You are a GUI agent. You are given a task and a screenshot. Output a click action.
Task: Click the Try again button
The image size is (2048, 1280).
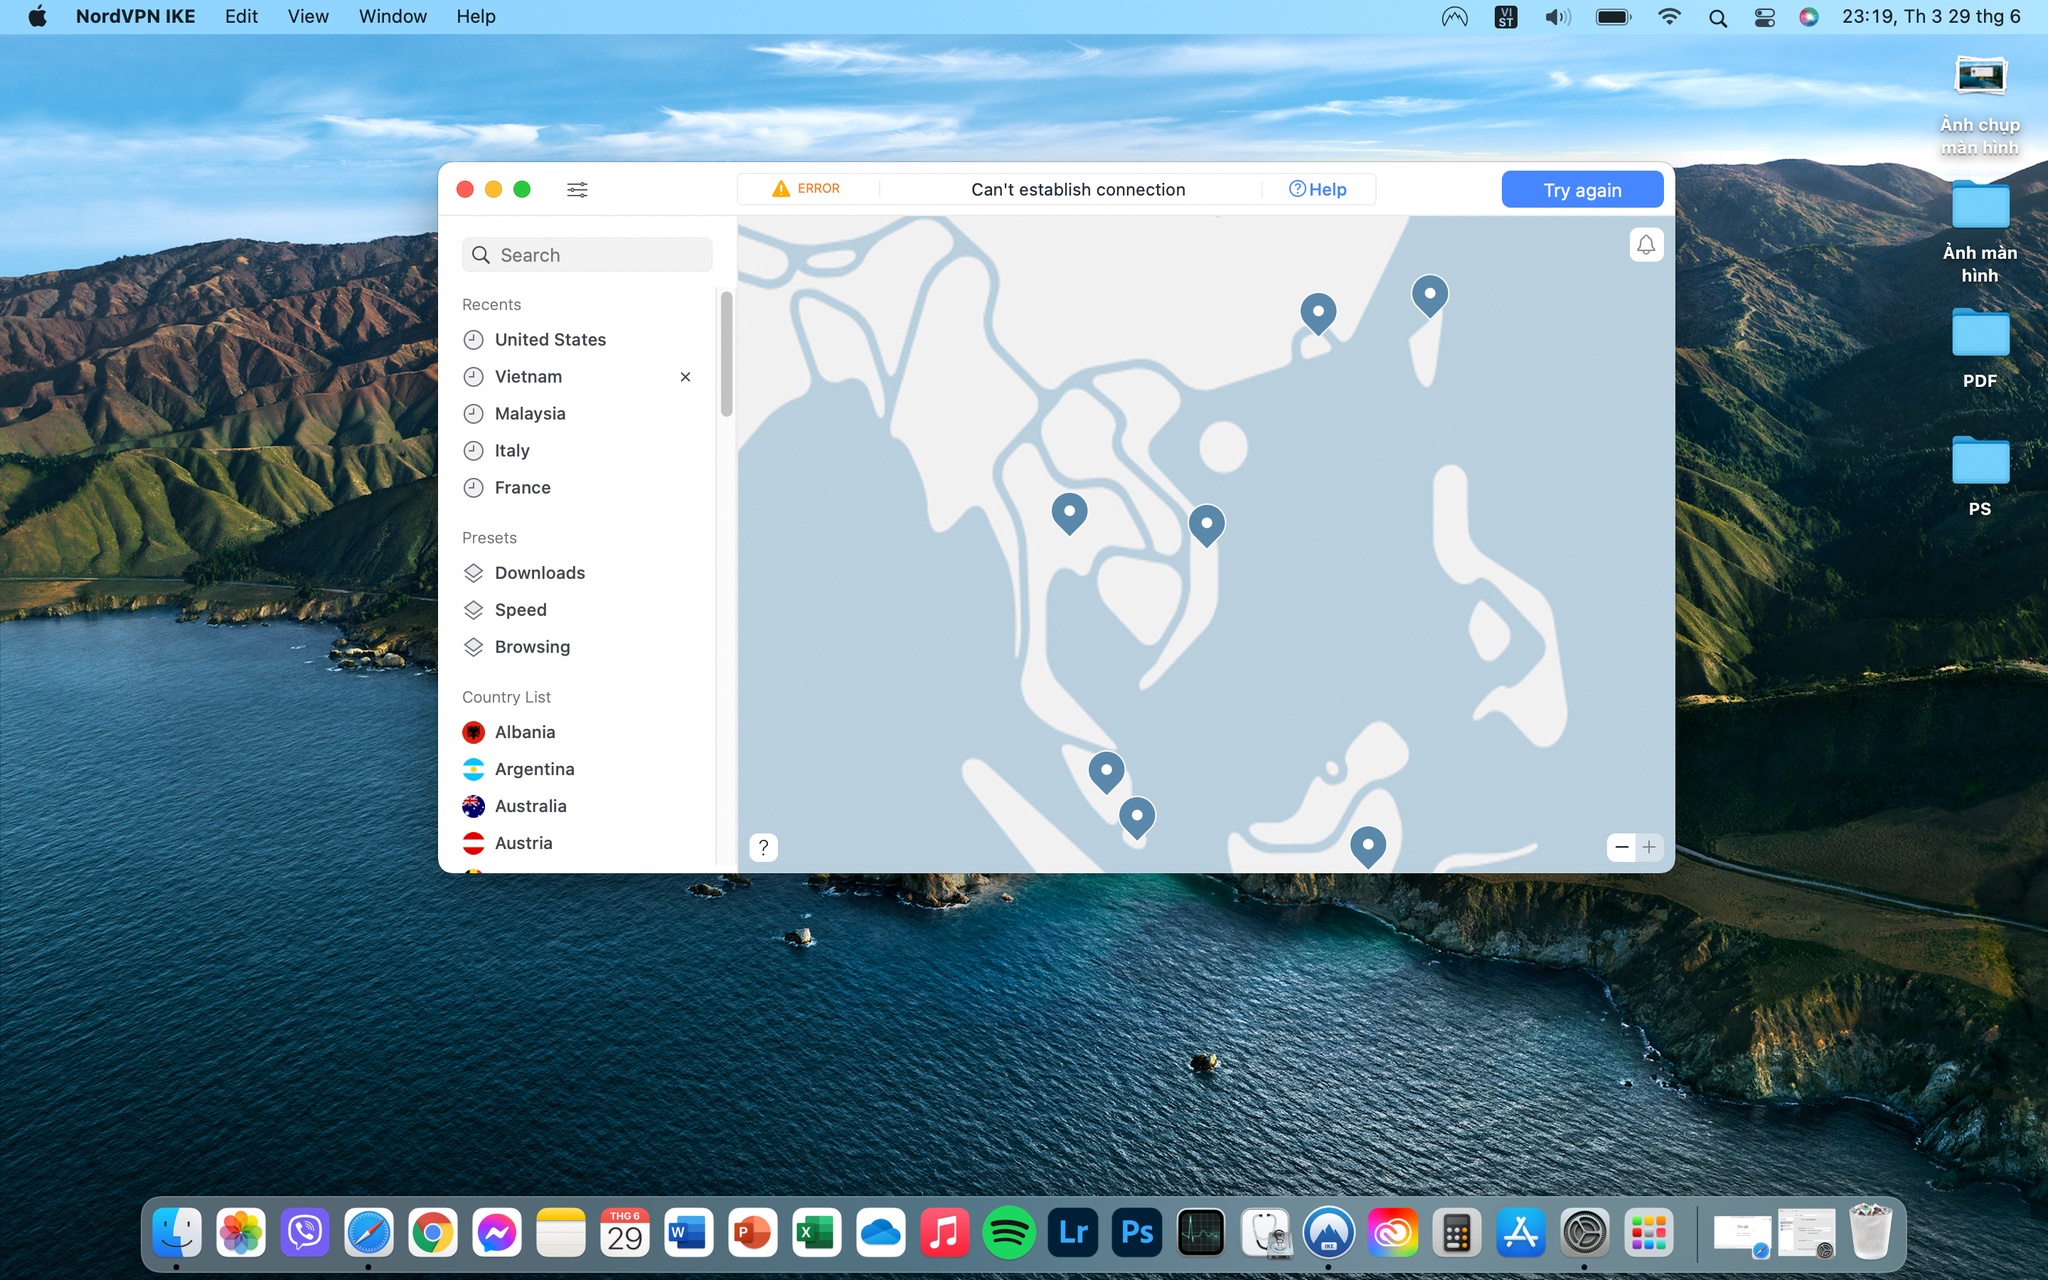click(x=1582, y=190)
